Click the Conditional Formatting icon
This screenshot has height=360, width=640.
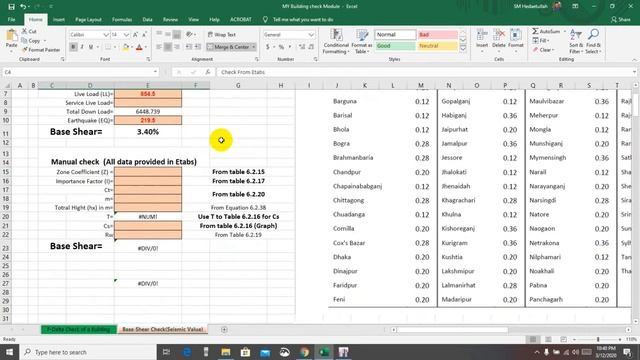[336, 35]
